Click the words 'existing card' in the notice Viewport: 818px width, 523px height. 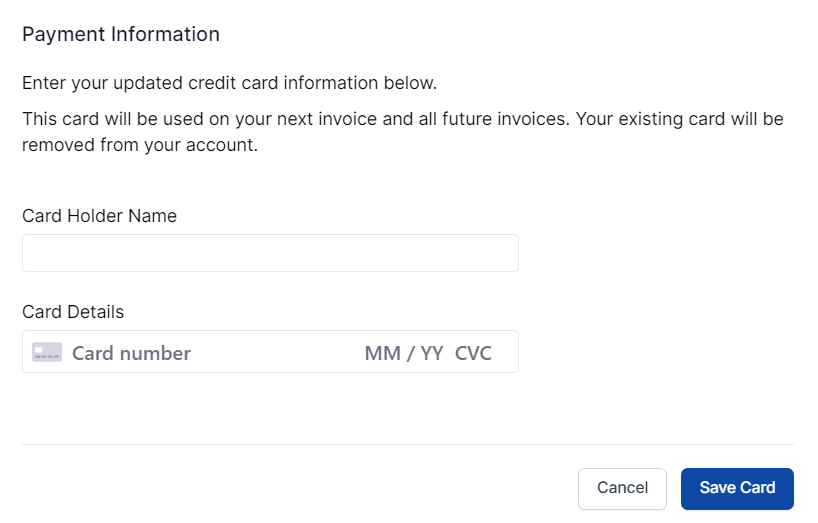[x=662, y=119]
